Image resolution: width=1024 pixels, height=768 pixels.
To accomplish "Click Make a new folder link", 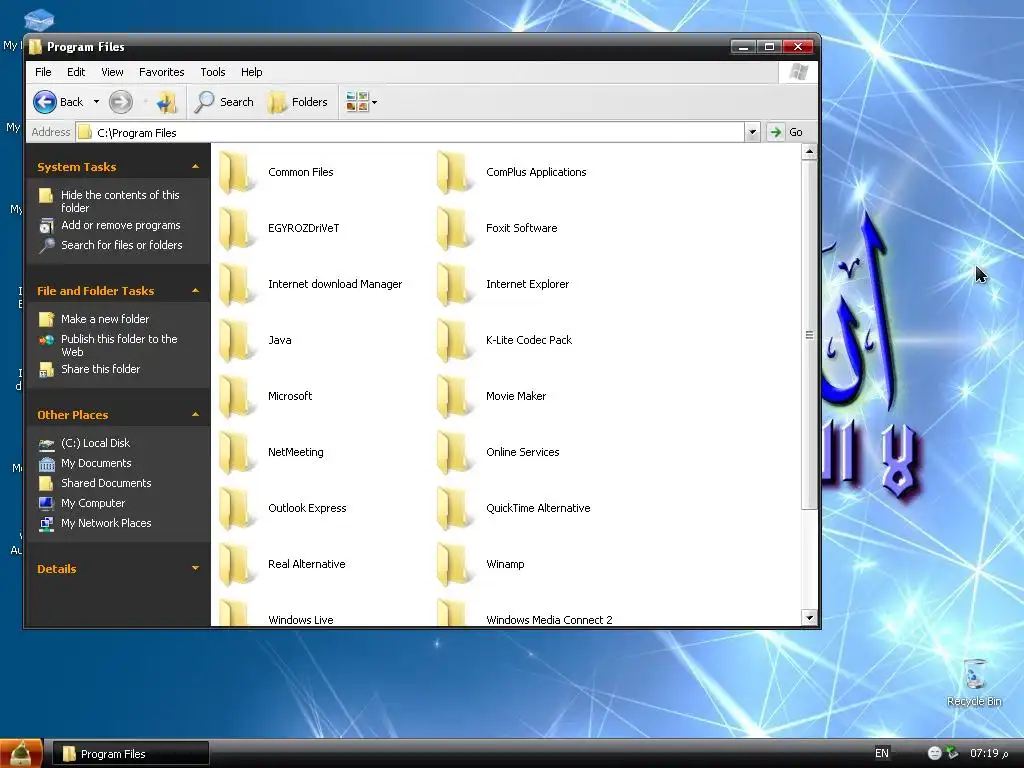I will 105,319.
